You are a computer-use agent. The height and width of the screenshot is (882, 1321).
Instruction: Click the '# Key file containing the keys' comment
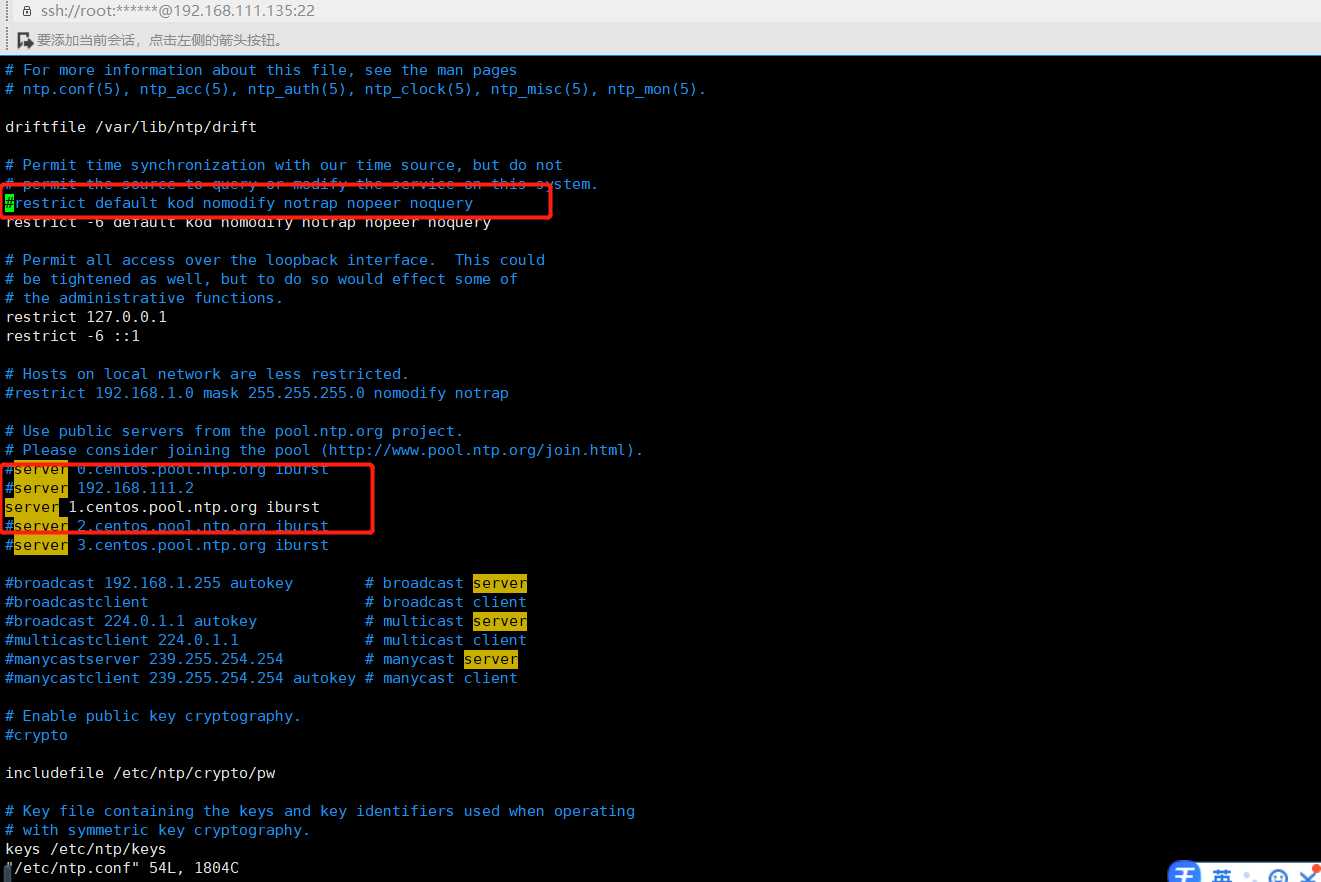pyautogui.click(x=320, y=811)
